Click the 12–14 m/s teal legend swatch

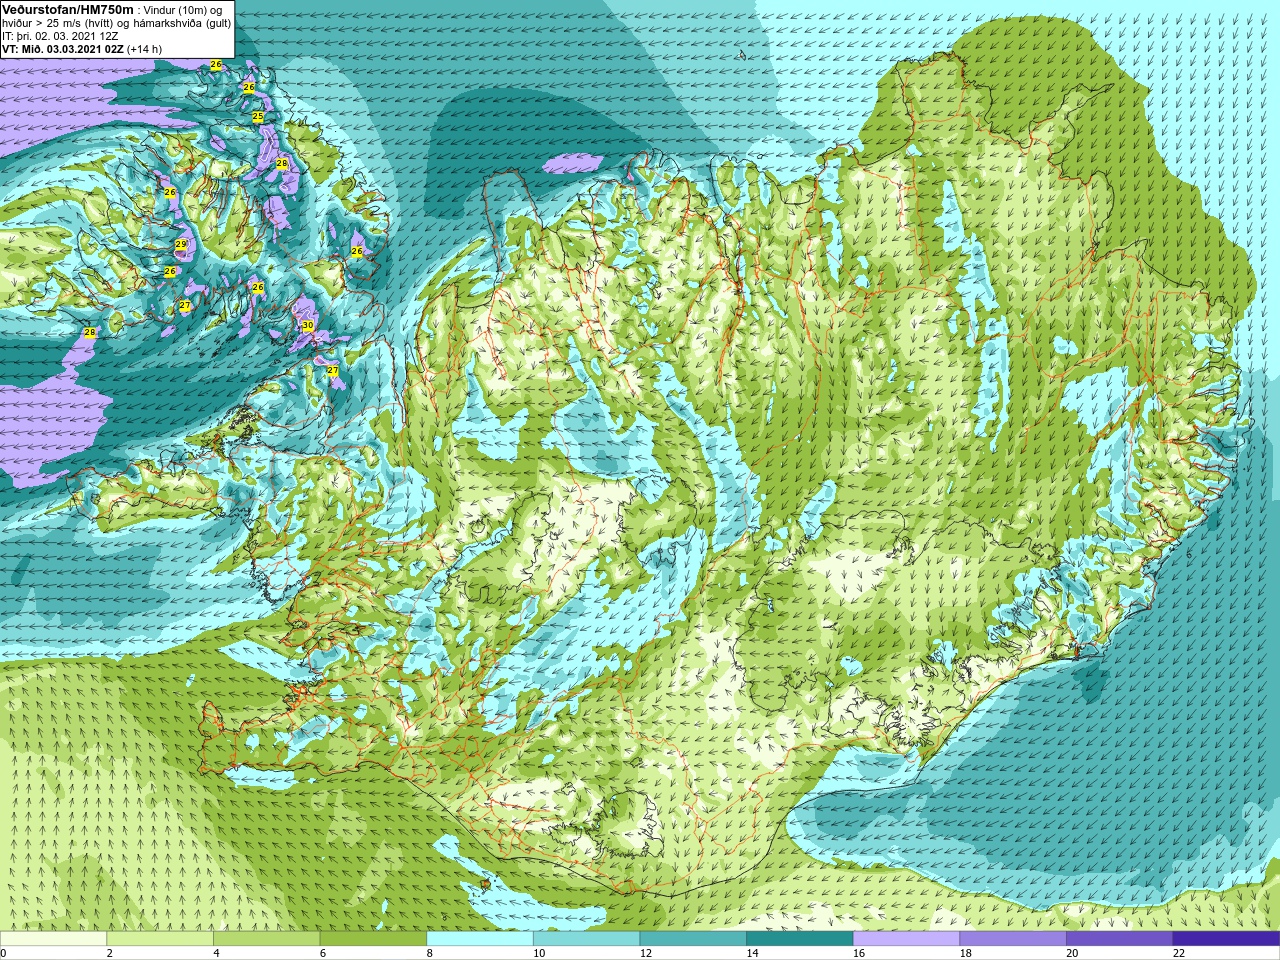(693, 939)
